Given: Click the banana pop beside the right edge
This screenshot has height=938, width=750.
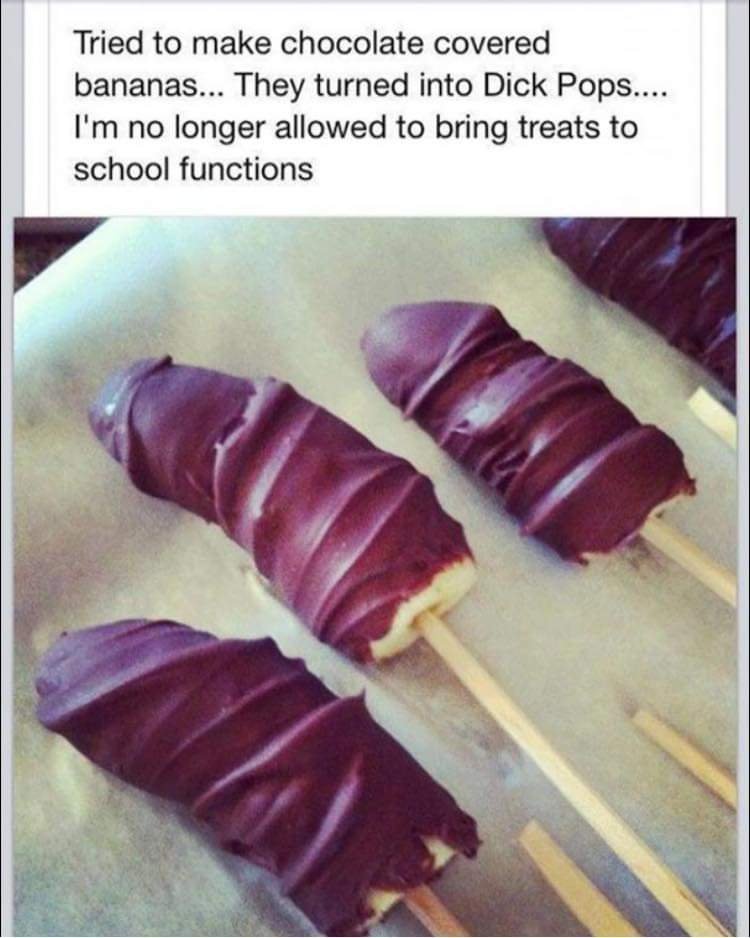Looking at the screenshot, I should 526,431.
